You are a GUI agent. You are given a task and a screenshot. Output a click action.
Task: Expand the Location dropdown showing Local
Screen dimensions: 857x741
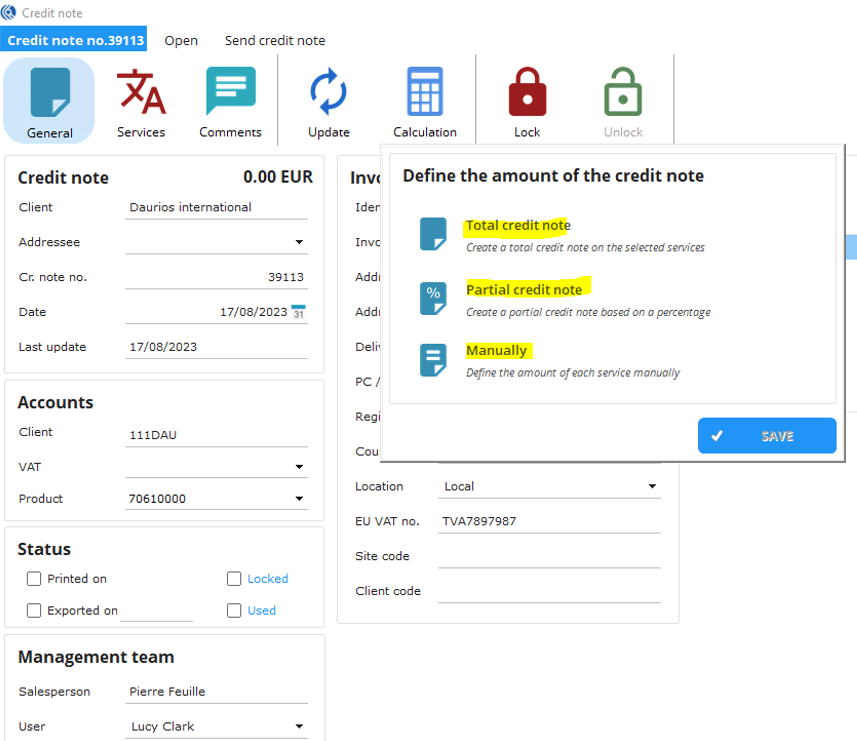click(652, 487)
